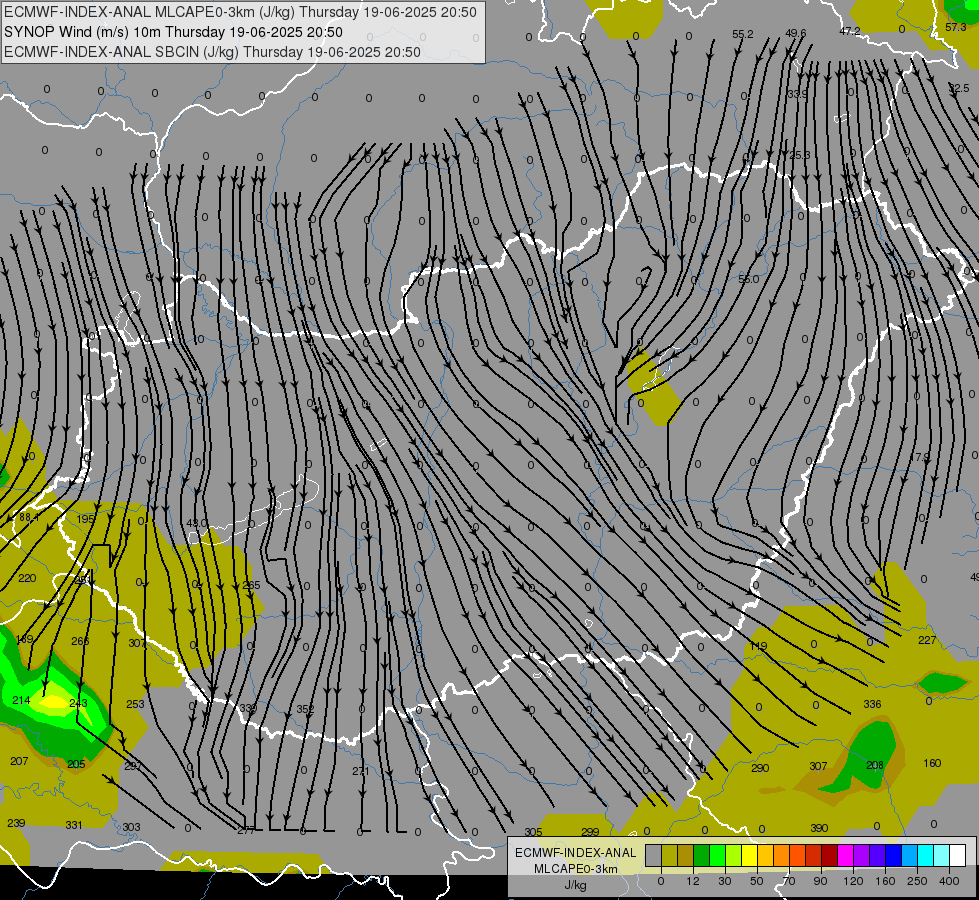Click the legend tick label 250
This screenshot has width=979, height=900.
click(917, 881)
